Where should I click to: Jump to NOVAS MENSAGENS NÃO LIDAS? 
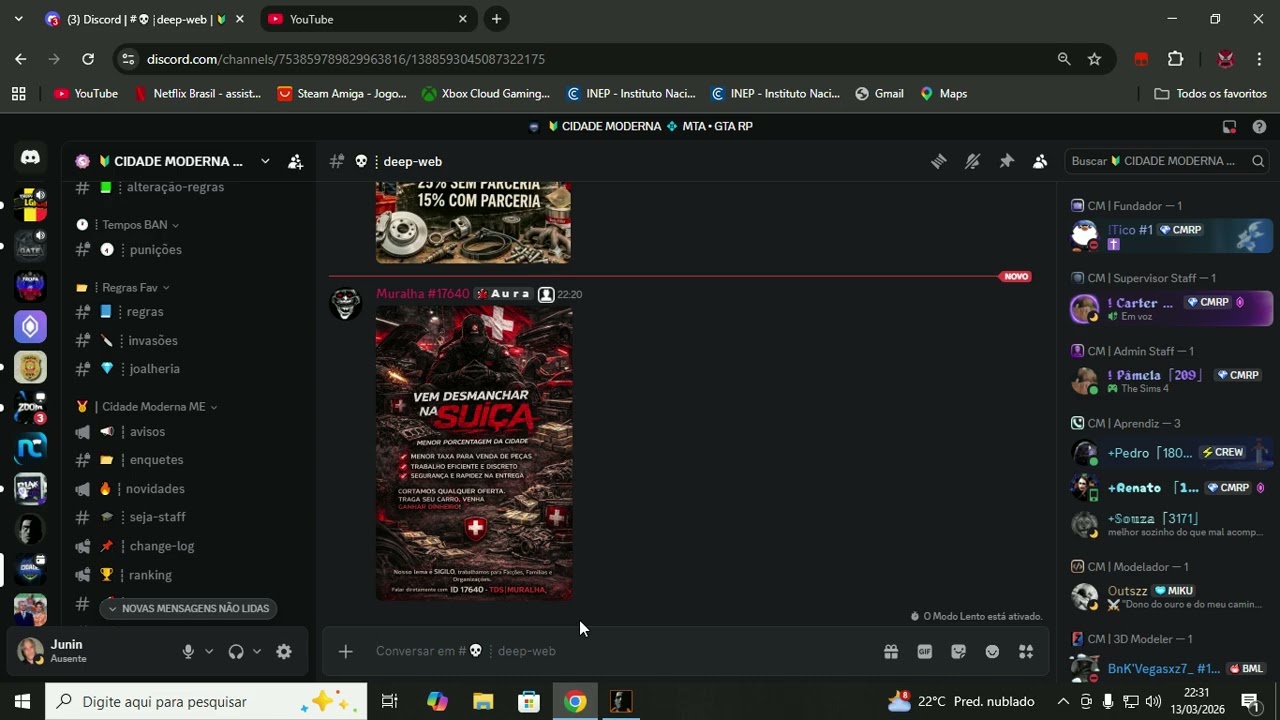[x=188, y=608]
